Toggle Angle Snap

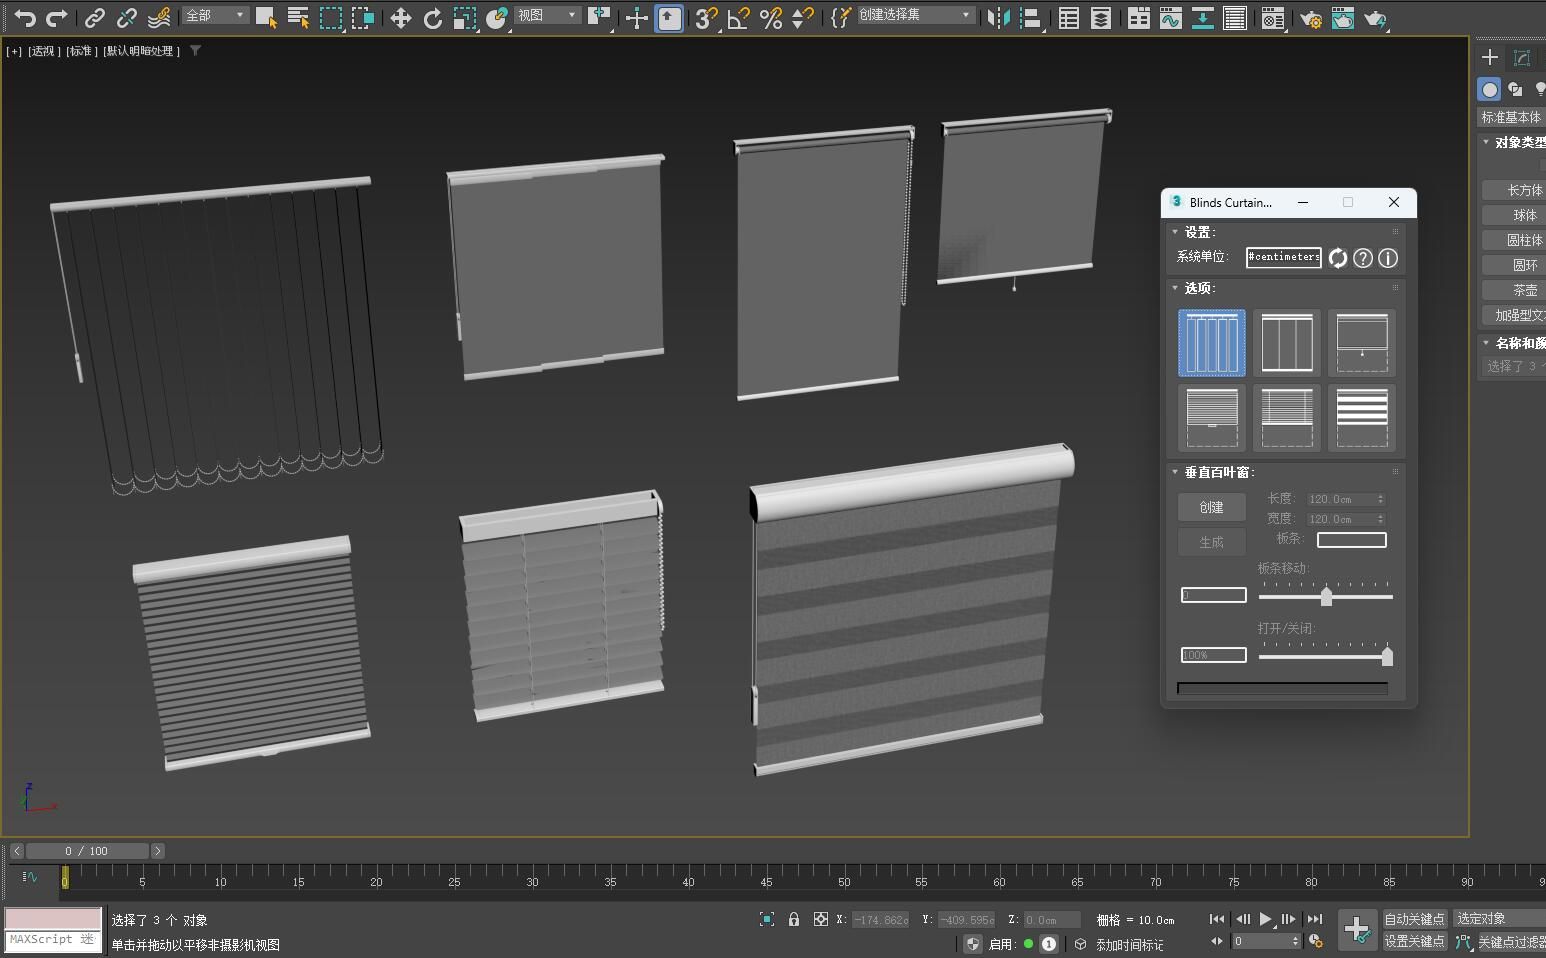[x=738, y=17]
